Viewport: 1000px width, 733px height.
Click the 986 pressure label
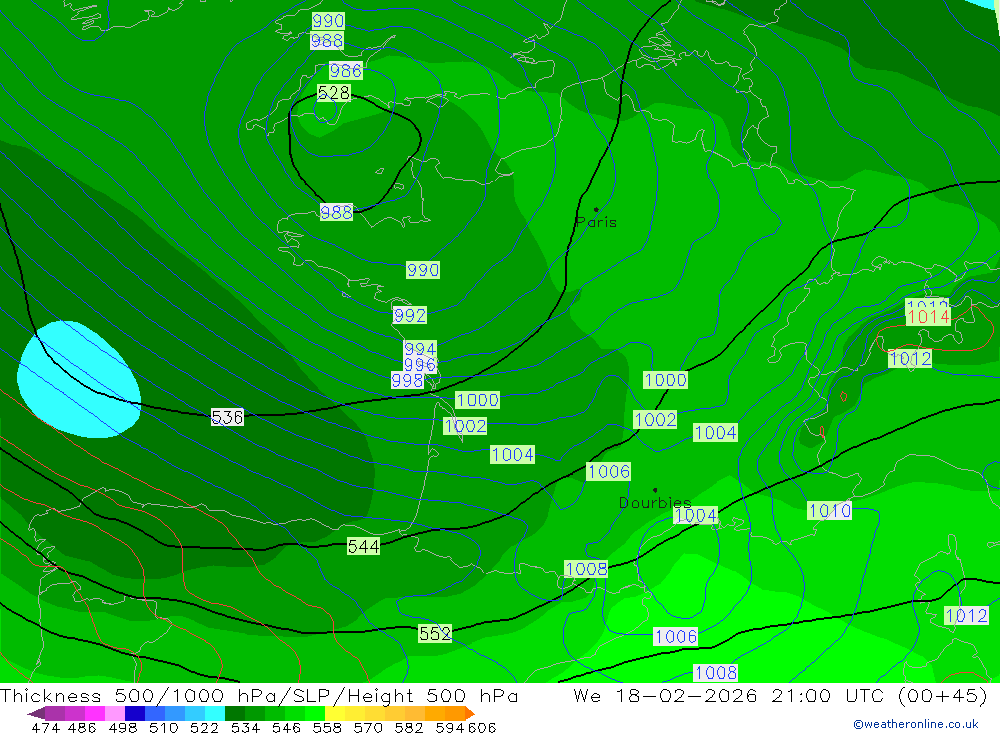click(346, 70)
